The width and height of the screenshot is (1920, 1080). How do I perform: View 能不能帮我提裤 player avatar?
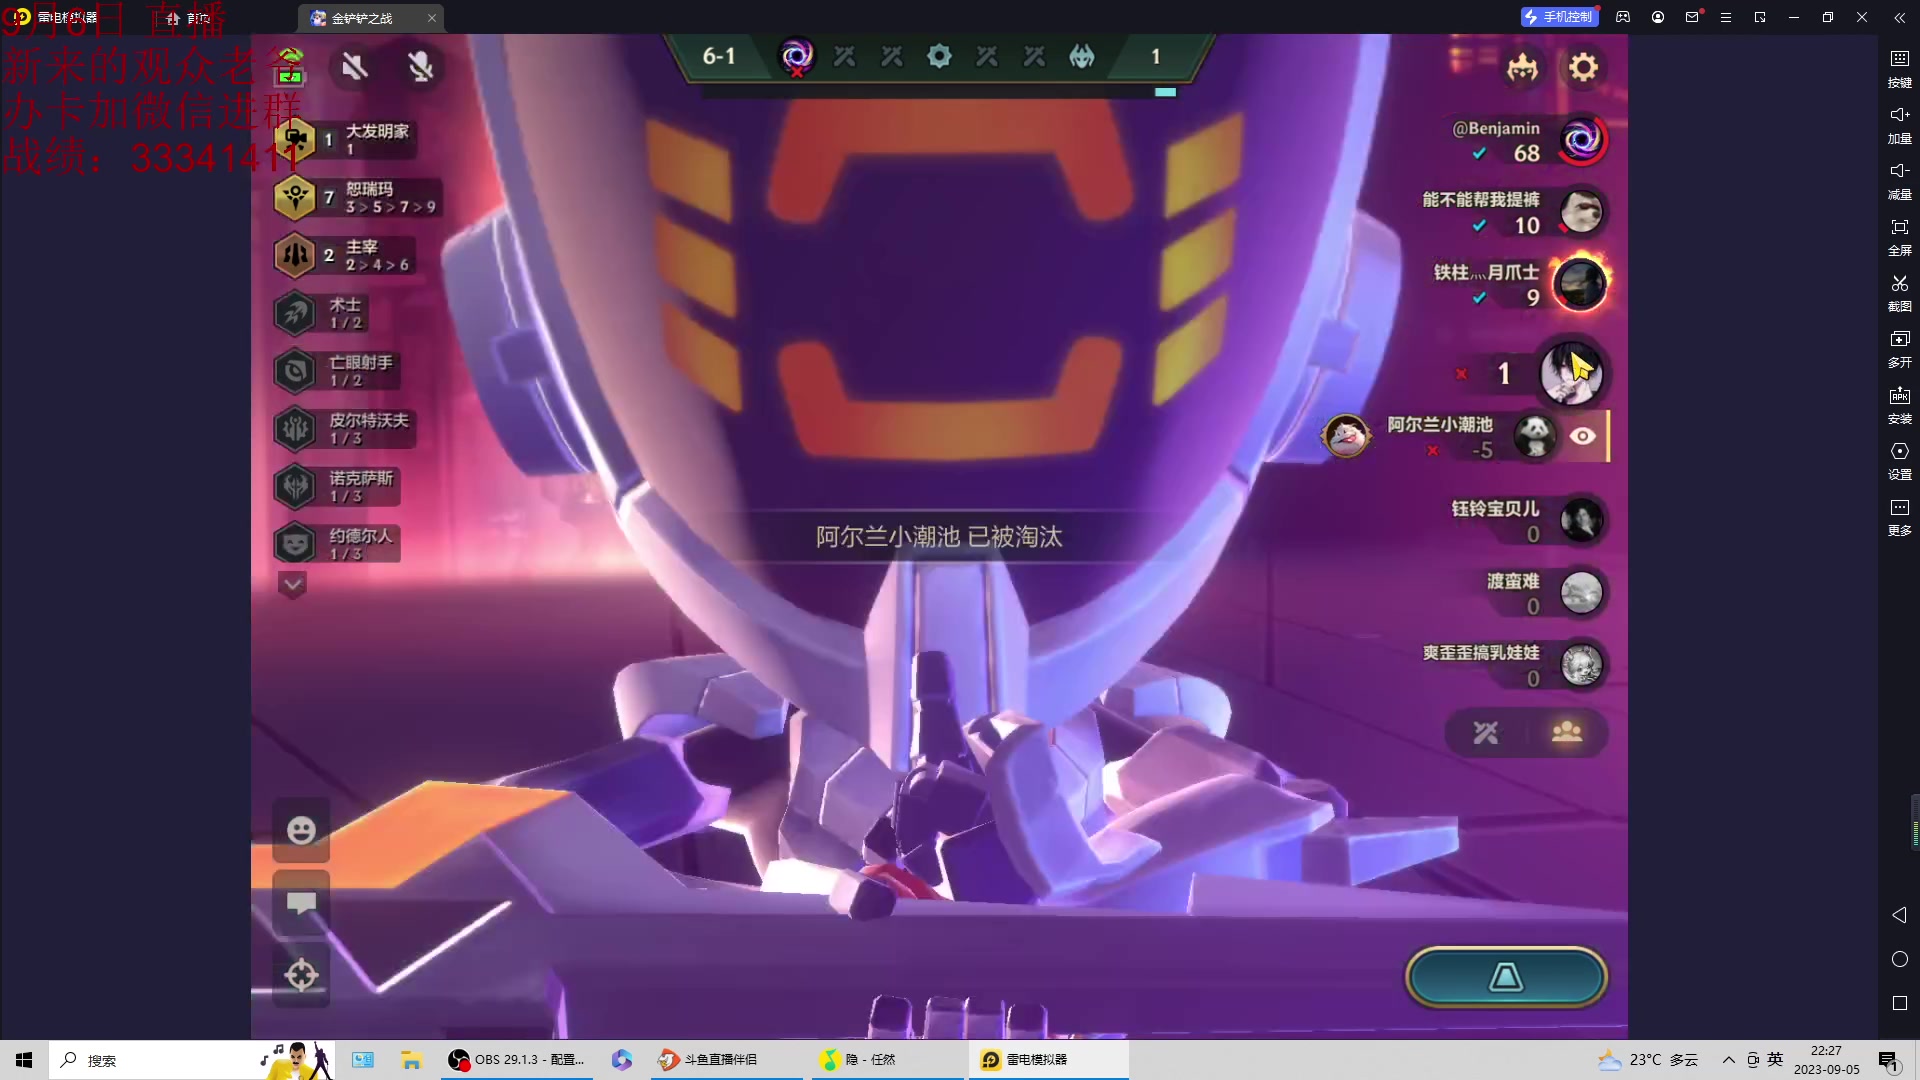pos(1582,212)
